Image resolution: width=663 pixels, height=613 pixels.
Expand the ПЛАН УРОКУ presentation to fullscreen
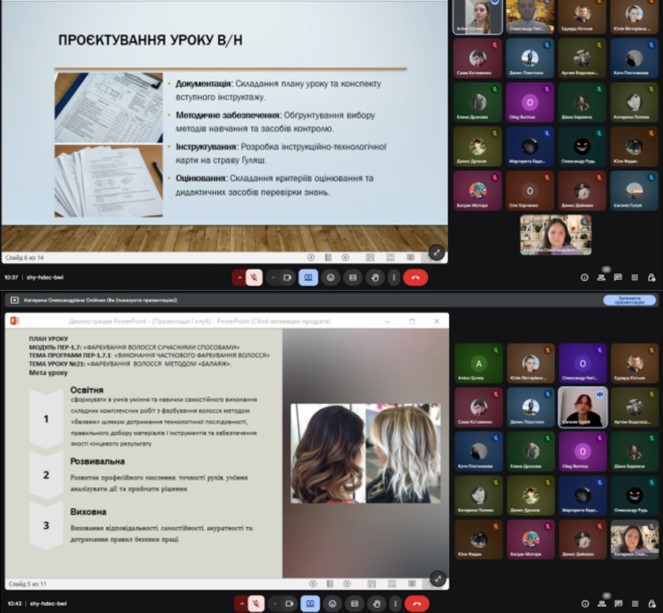[x=436, y=579]
